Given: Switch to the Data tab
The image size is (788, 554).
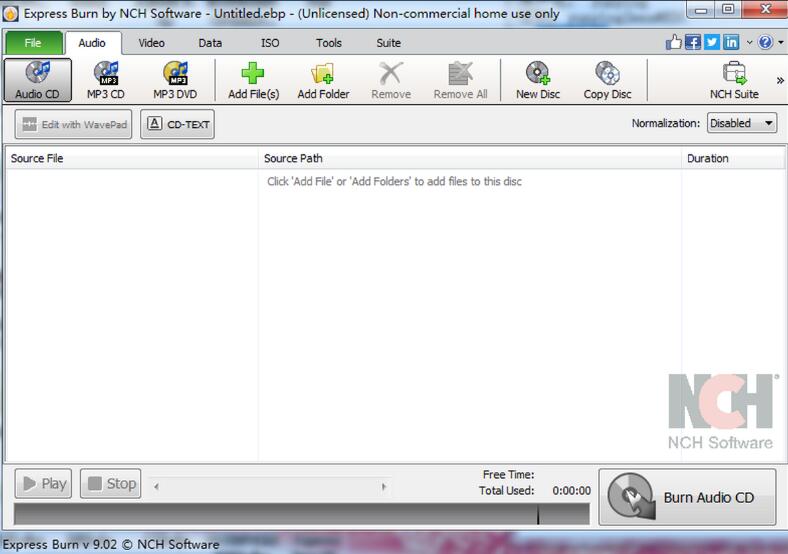Looking at the screenshot, I should tap(210, 43).
